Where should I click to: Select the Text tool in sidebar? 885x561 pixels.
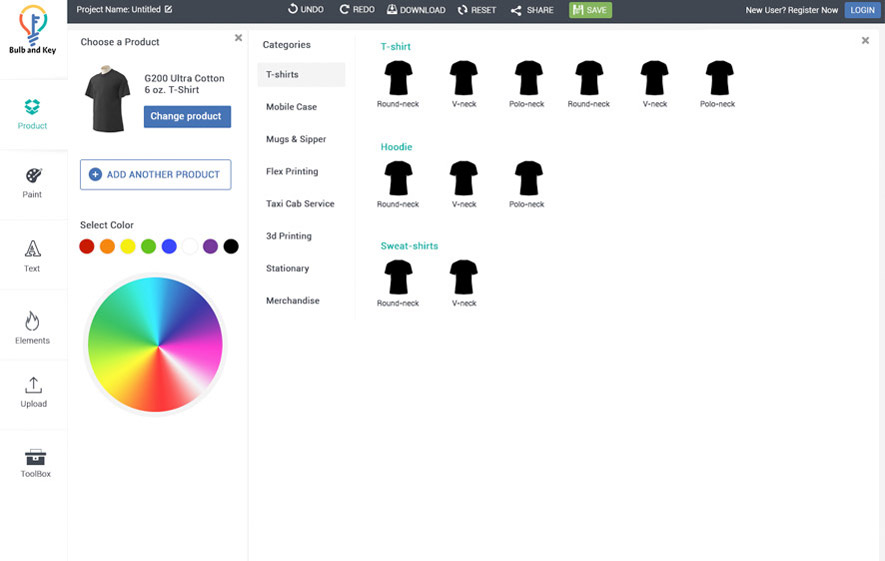pos(33,256)
